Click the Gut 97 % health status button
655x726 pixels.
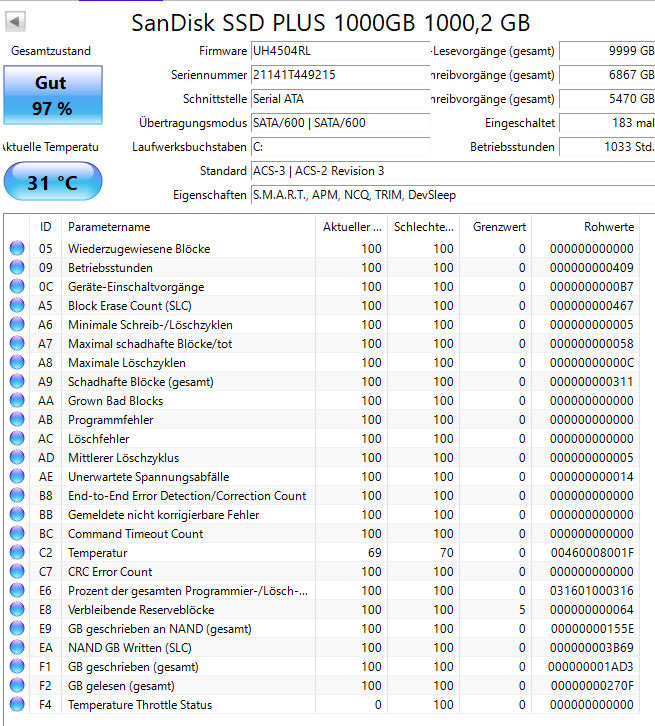pyautogui.click(x=53, y=95)
